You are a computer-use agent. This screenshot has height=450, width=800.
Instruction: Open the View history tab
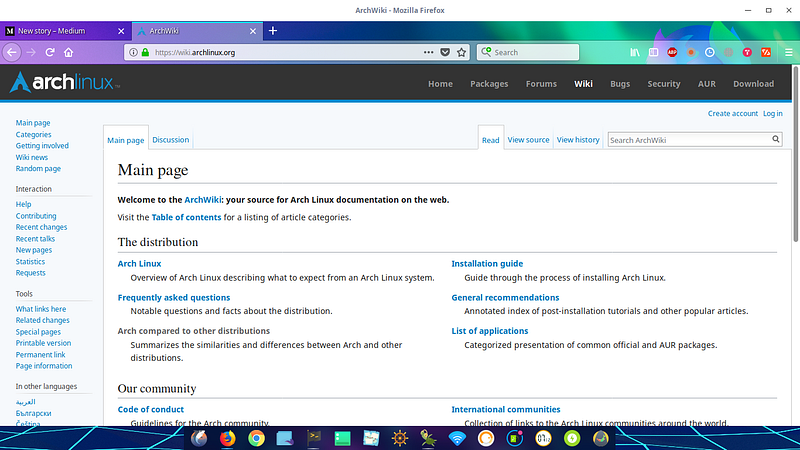click(578, 140)
